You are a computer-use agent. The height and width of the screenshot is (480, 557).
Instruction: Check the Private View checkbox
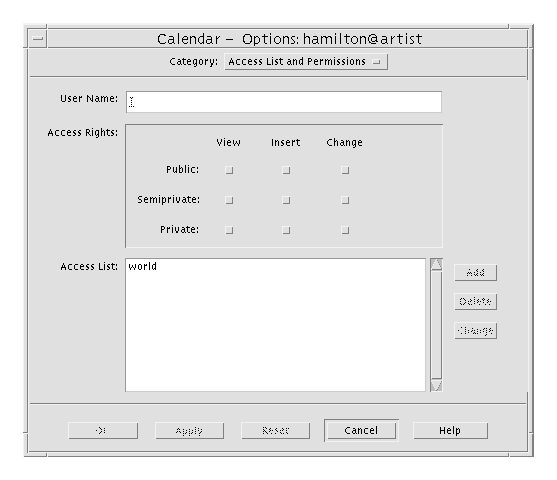pos(229,230)
